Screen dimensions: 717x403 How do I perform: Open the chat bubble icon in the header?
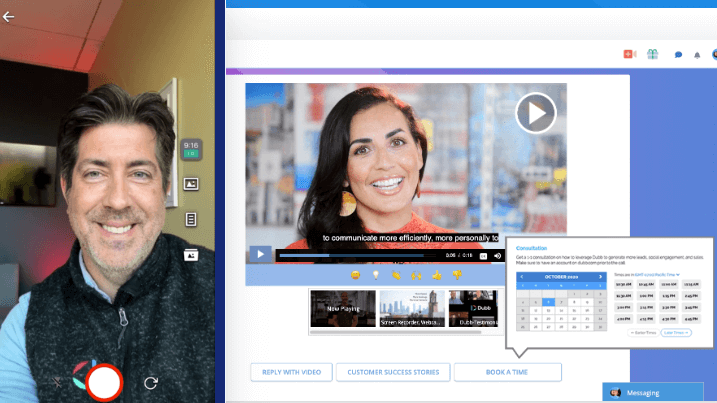(x=678, y=55)
